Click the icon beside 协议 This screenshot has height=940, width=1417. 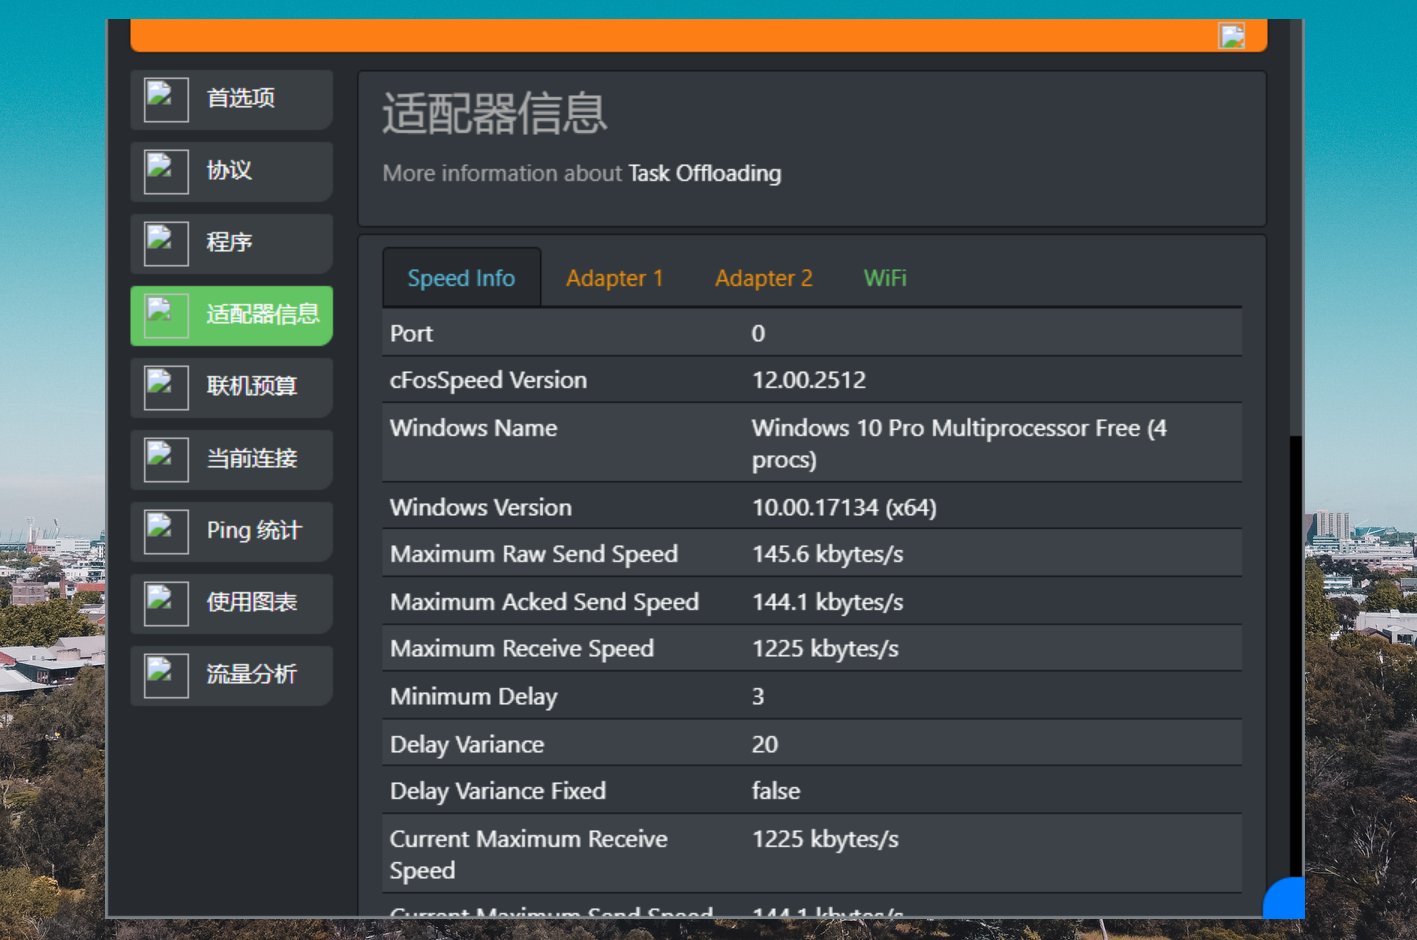click(166, 172)
